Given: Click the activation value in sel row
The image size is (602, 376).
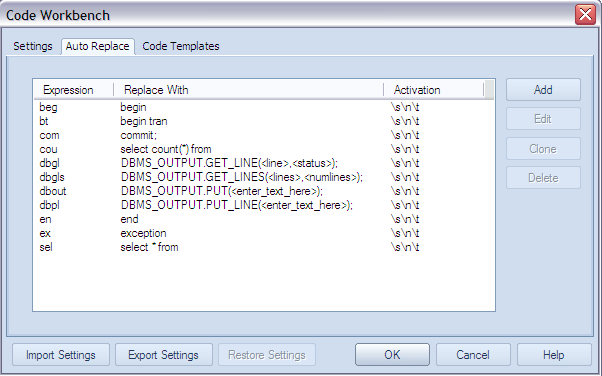Looking at the screenshot, I should (405, 247).
